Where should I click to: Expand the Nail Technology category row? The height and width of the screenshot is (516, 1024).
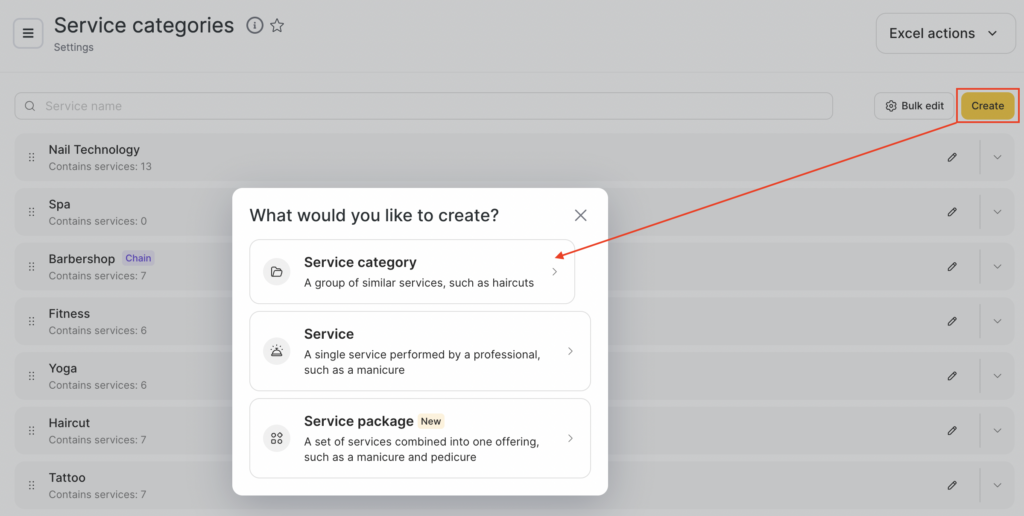997,157
